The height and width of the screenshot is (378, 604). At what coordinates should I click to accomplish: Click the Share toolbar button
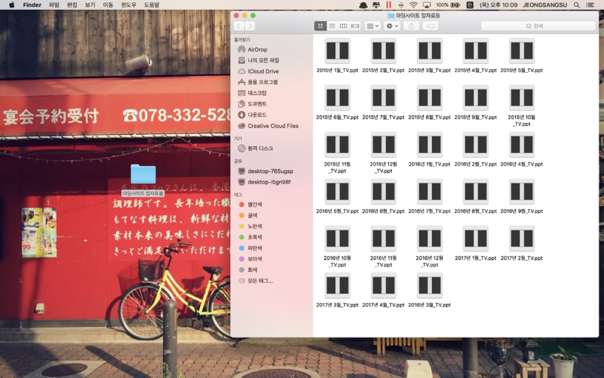click(411, 26)
